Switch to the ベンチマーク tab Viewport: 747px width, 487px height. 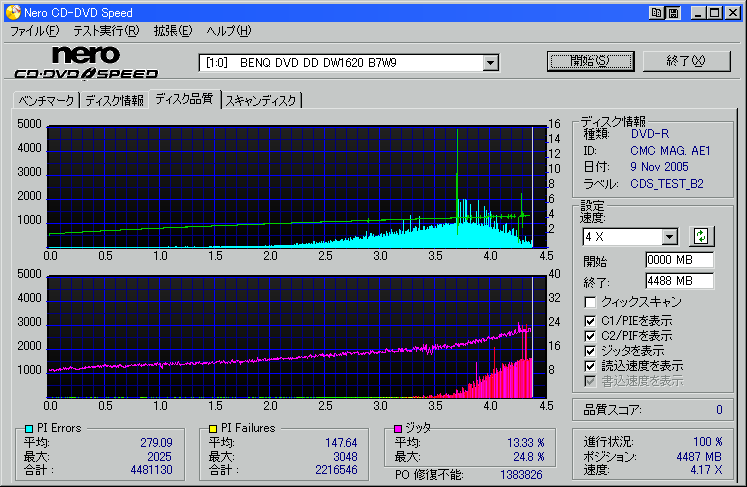[x=46, y=100]
